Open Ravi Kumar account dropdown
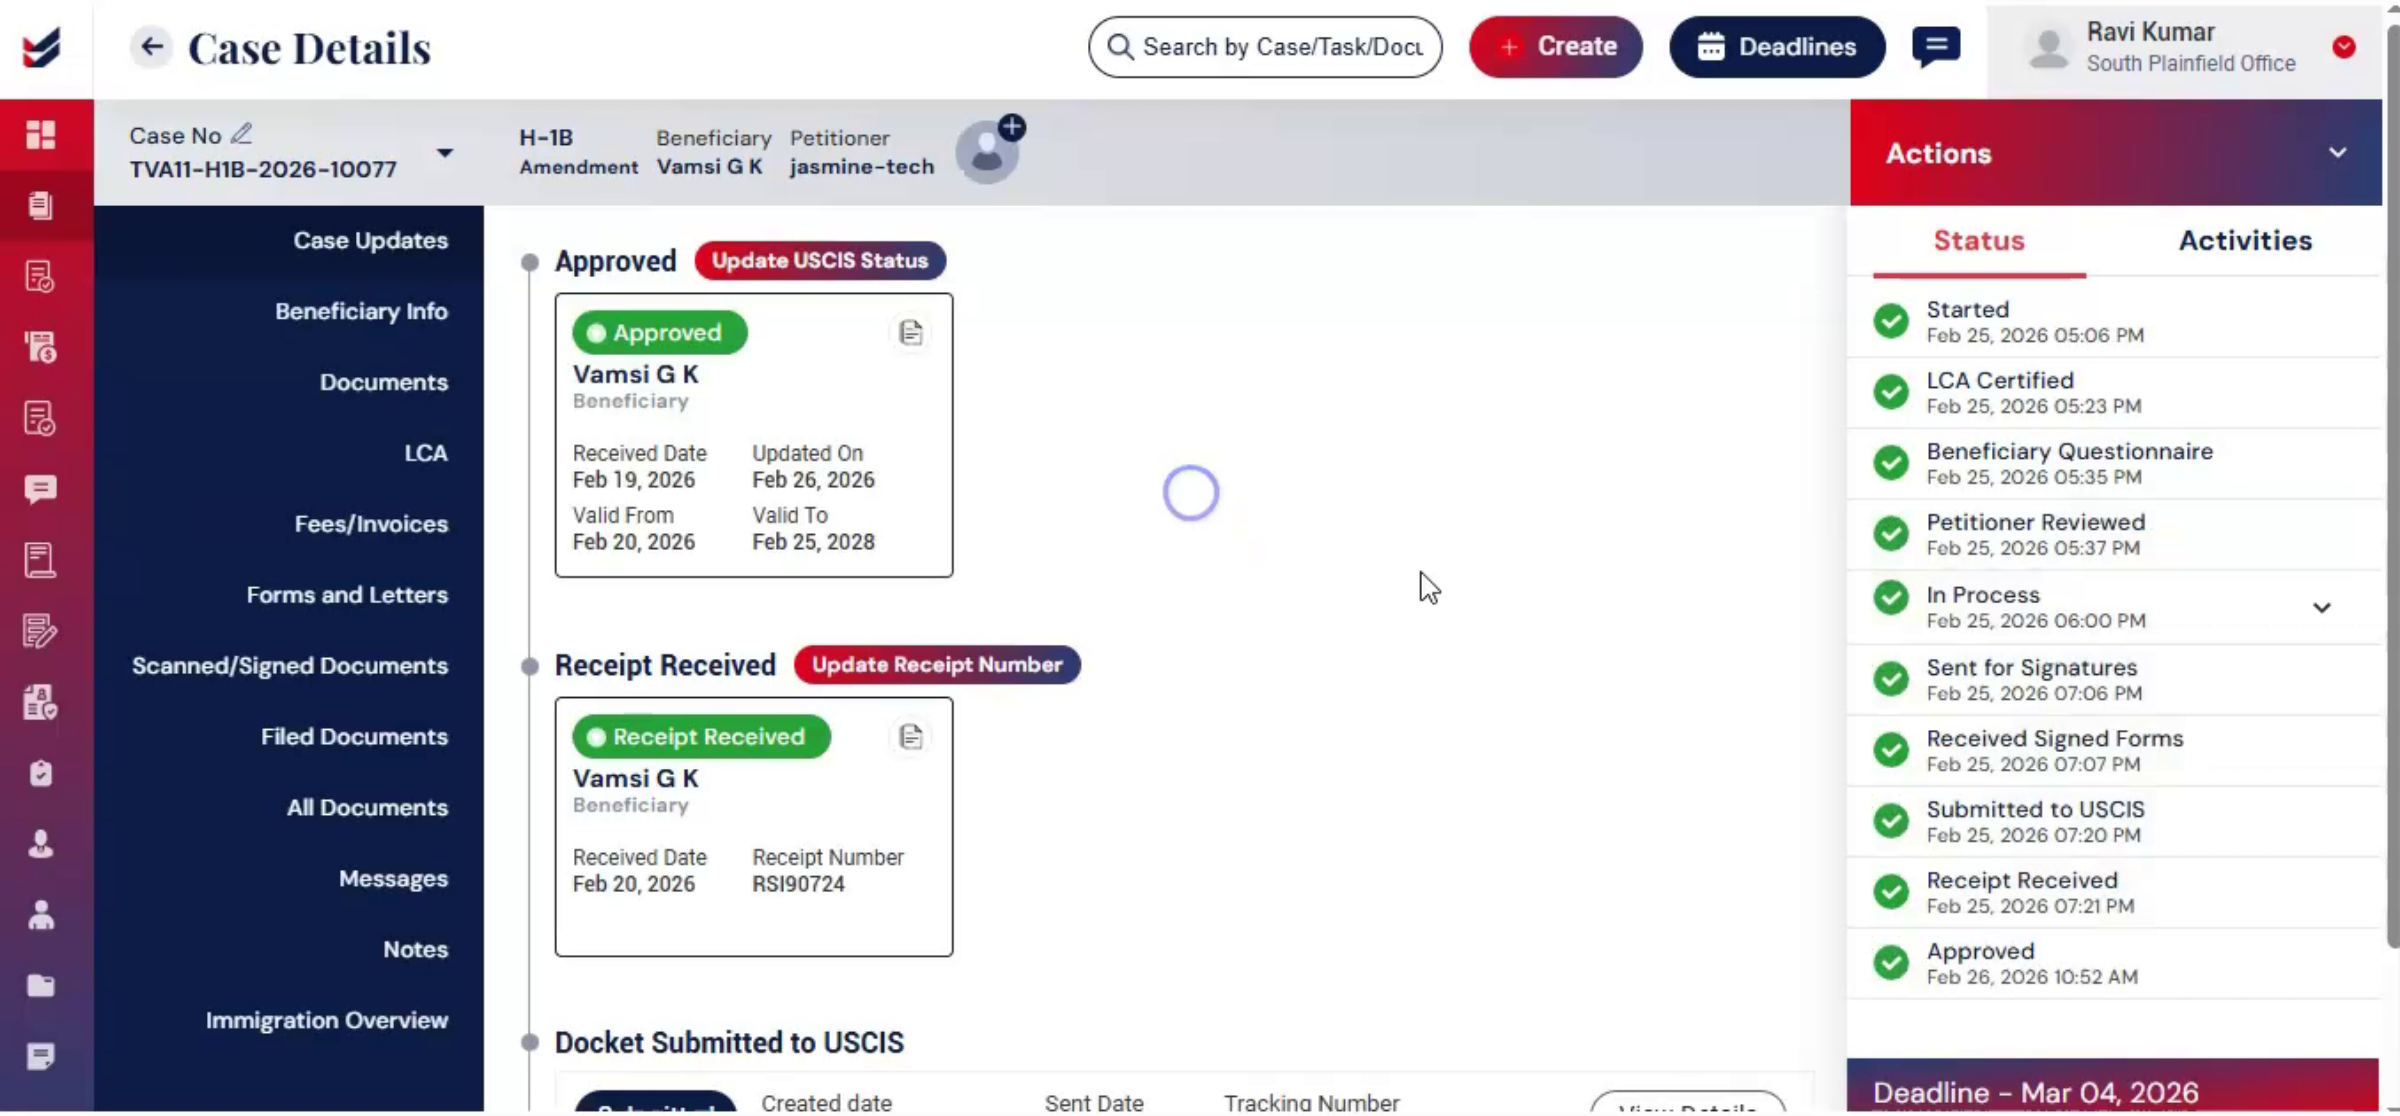 coord(2344,47)
